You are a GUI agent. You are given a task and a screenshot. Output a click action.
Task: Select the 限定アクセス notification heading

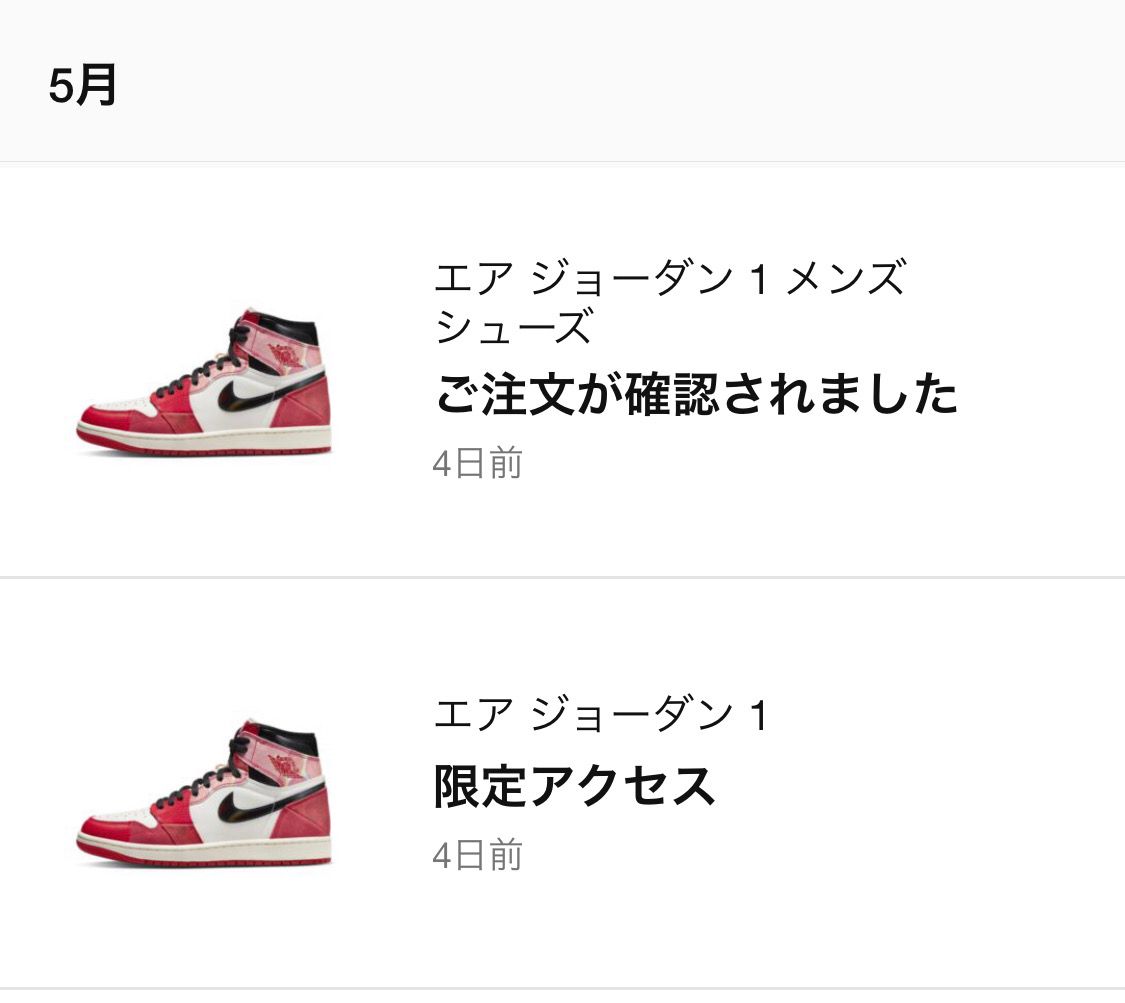[x=574, y=786]
